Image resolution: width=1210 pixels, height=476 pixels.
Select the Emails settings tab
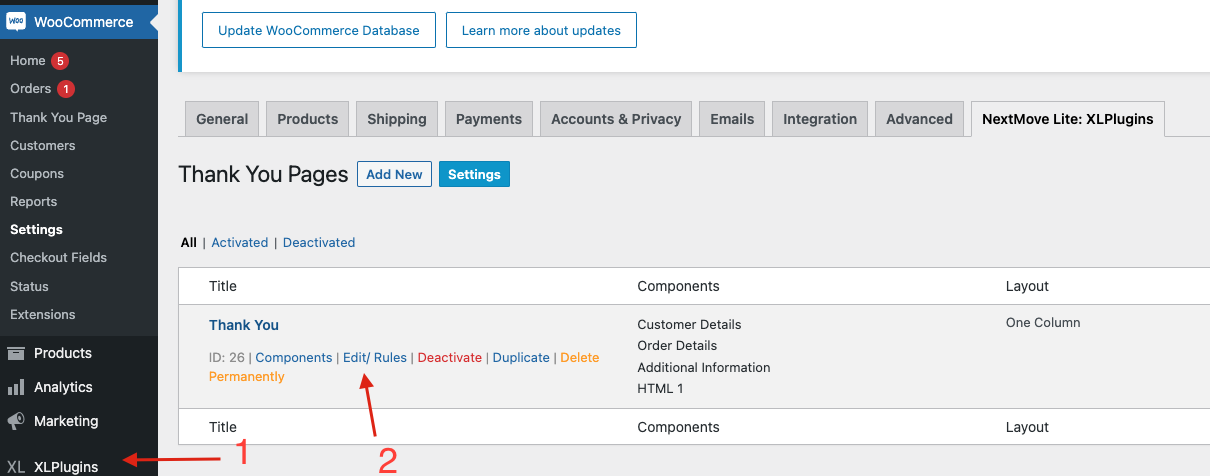pos(732,119)
